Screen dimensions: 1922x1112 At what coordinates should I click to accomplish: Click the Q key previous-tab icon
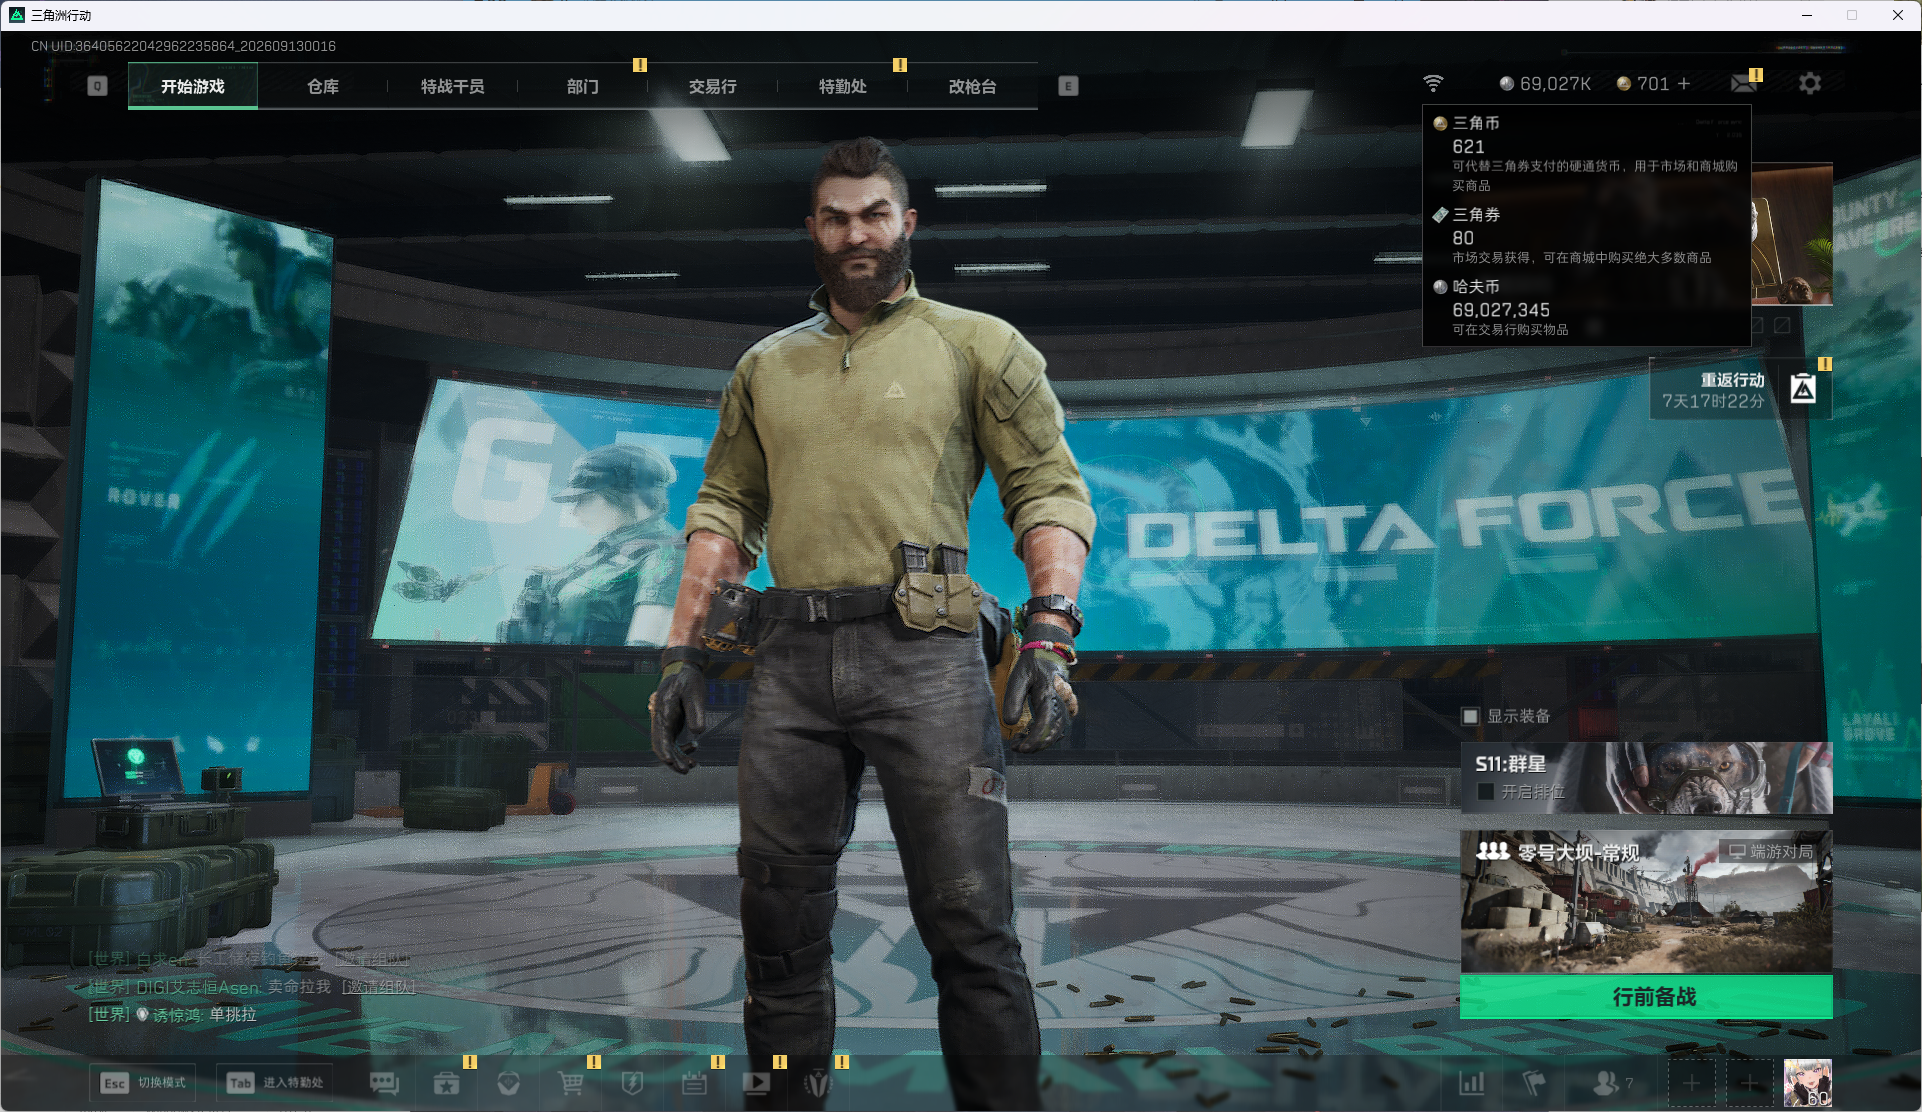click(97, 86)
